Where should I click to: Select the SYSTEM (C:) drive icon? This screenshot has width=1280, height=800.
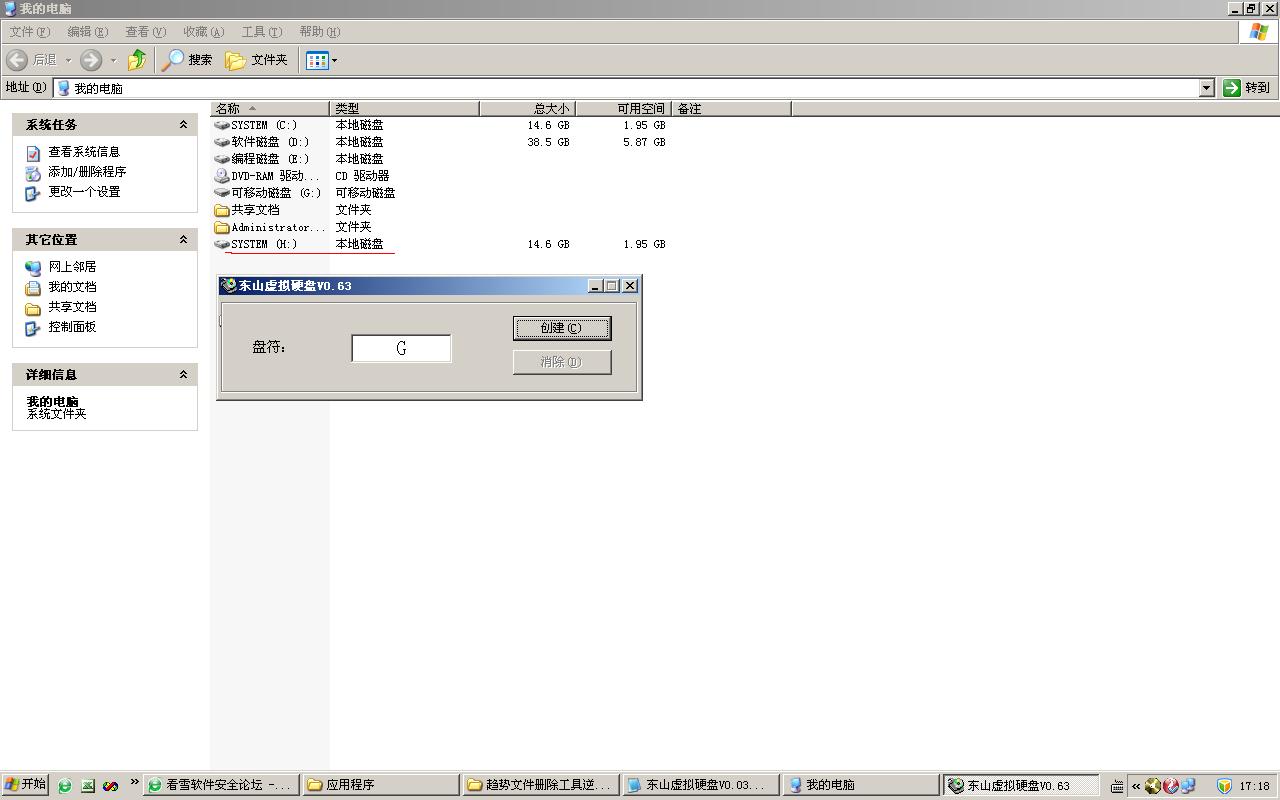pyautogui.click(x=222, y=125)
